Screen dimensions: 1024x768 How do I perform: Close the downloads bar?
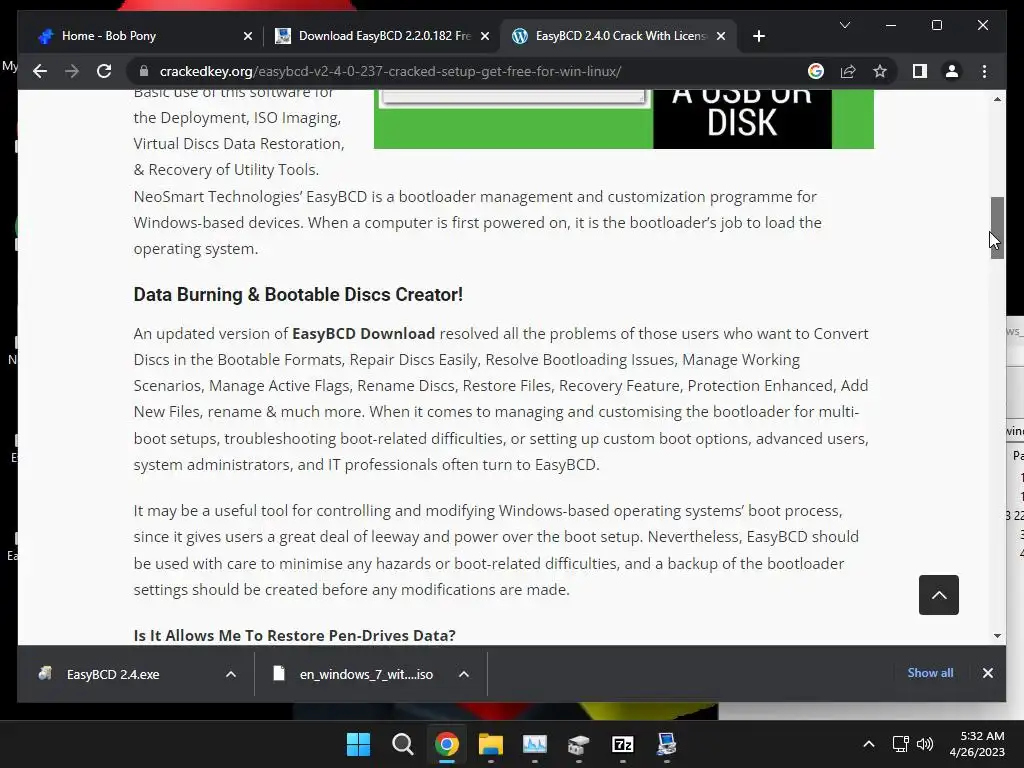tap(987, 673)
